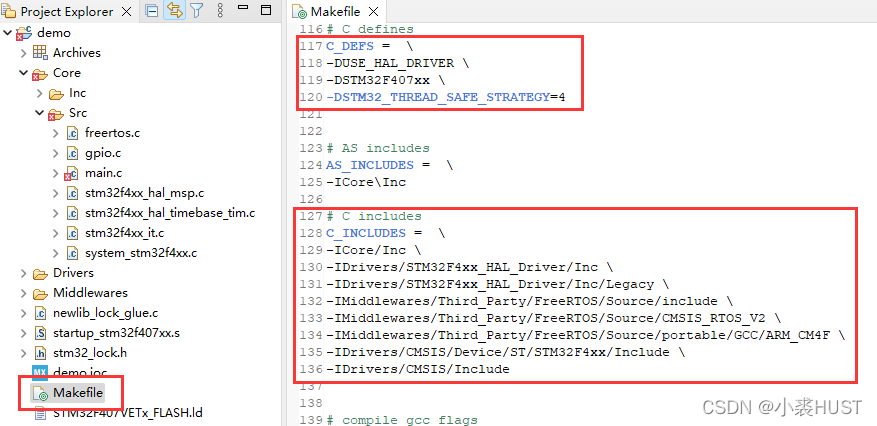The image size is (877, 426).
Task: Click -DSTM32F407xx on line 119
Action: click(x=378, y=79)
